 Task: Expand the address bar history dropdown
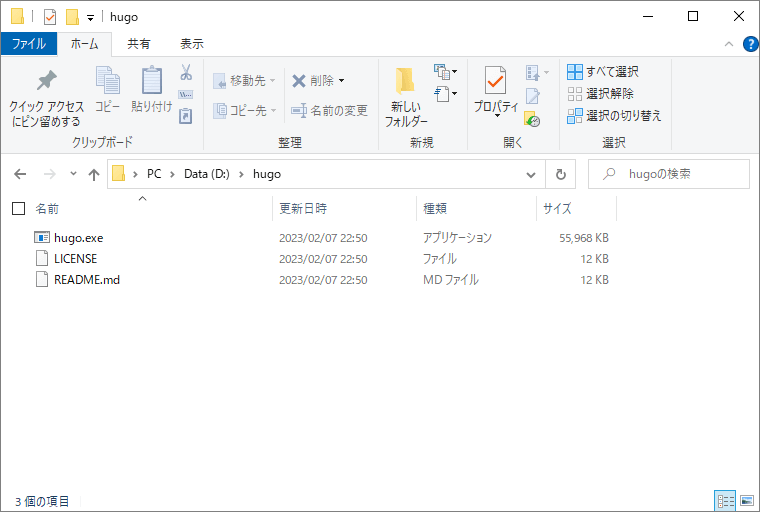point(532,174)
